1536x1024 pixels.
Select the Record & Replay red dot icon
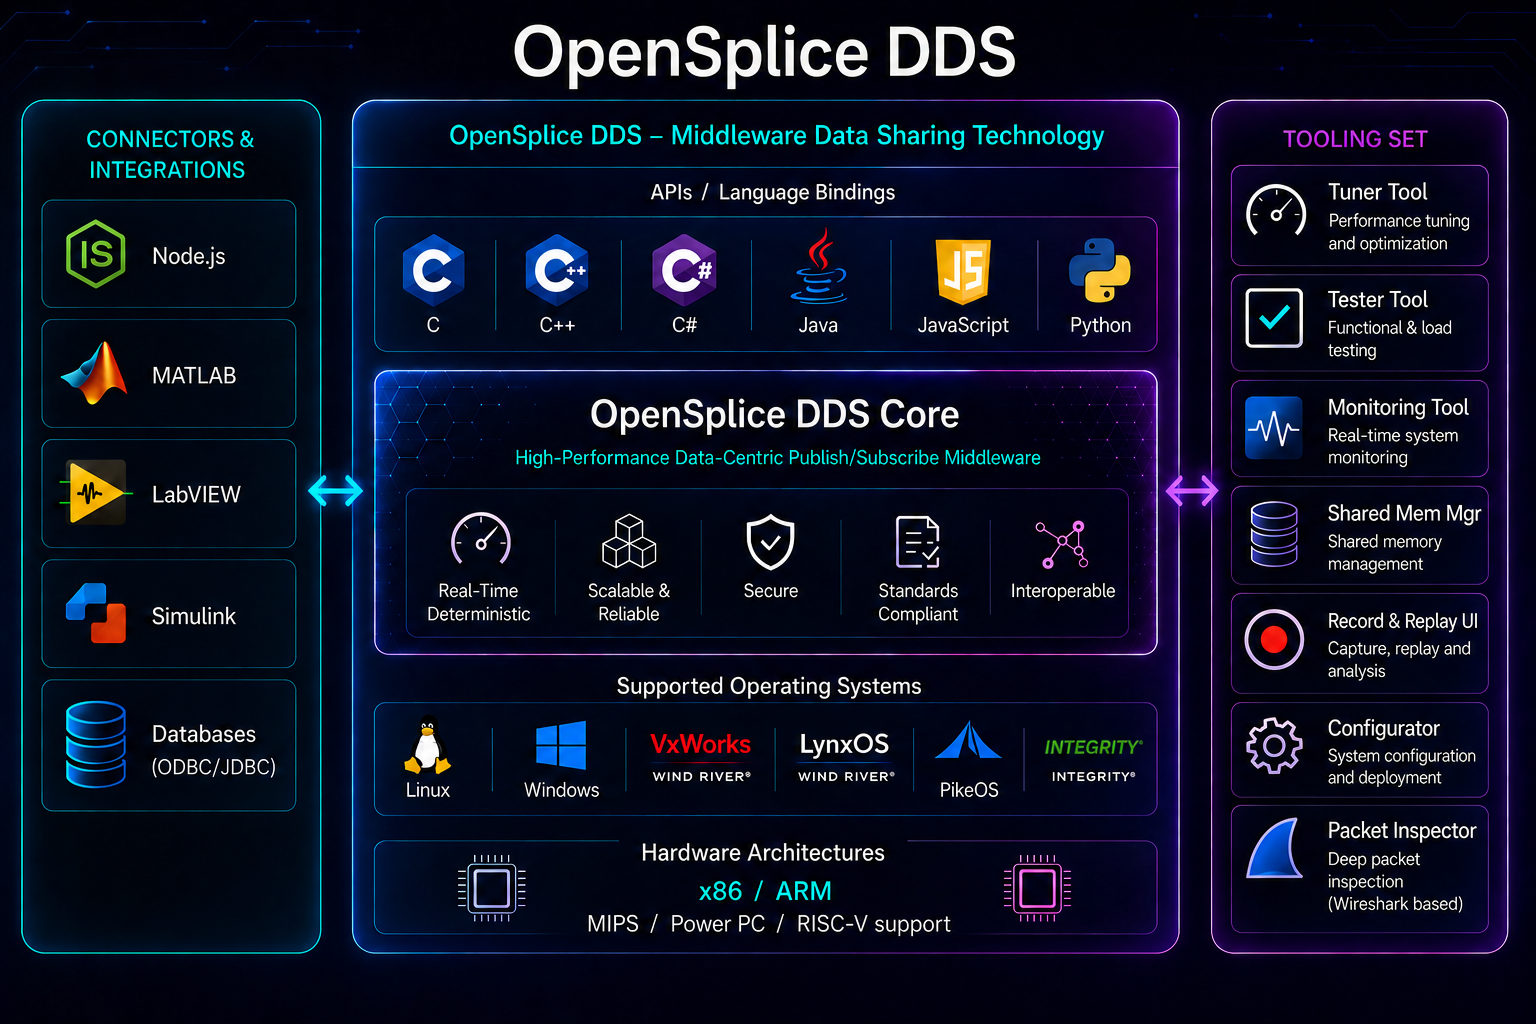pos(1274,639)
